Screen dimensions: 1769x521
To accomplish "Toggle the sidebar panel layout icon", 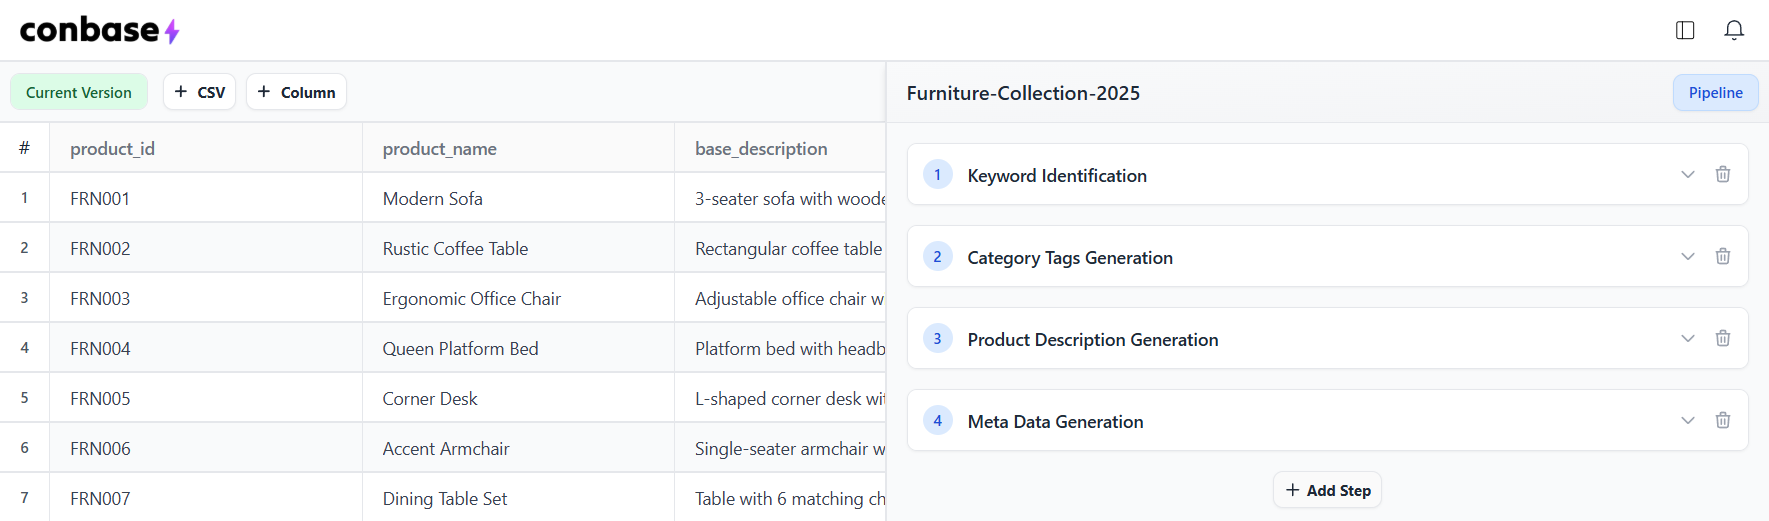I will tap(1685, 30).
